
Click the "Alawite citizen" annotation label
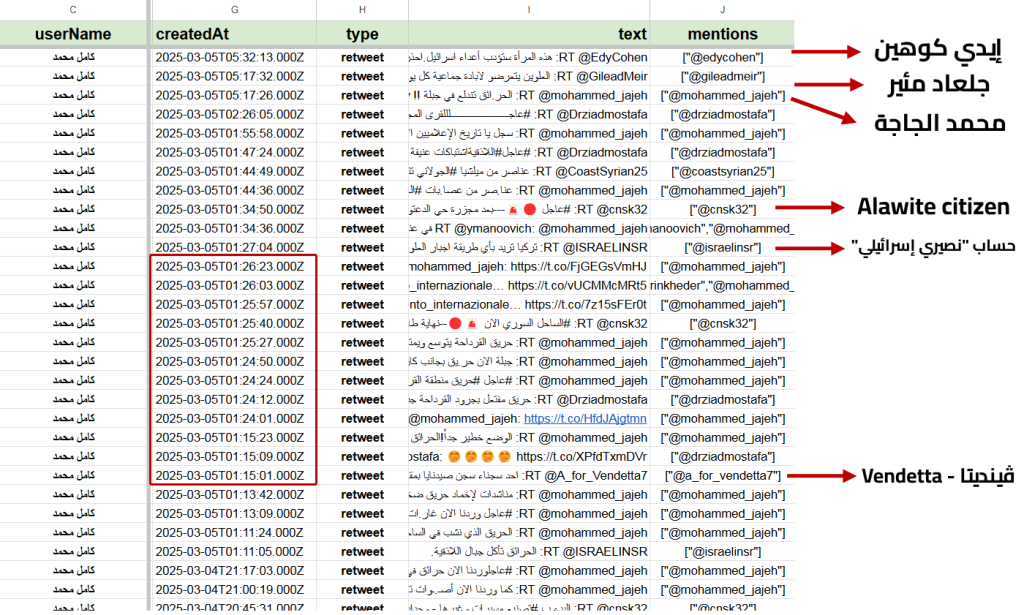[x=932, y=208]
